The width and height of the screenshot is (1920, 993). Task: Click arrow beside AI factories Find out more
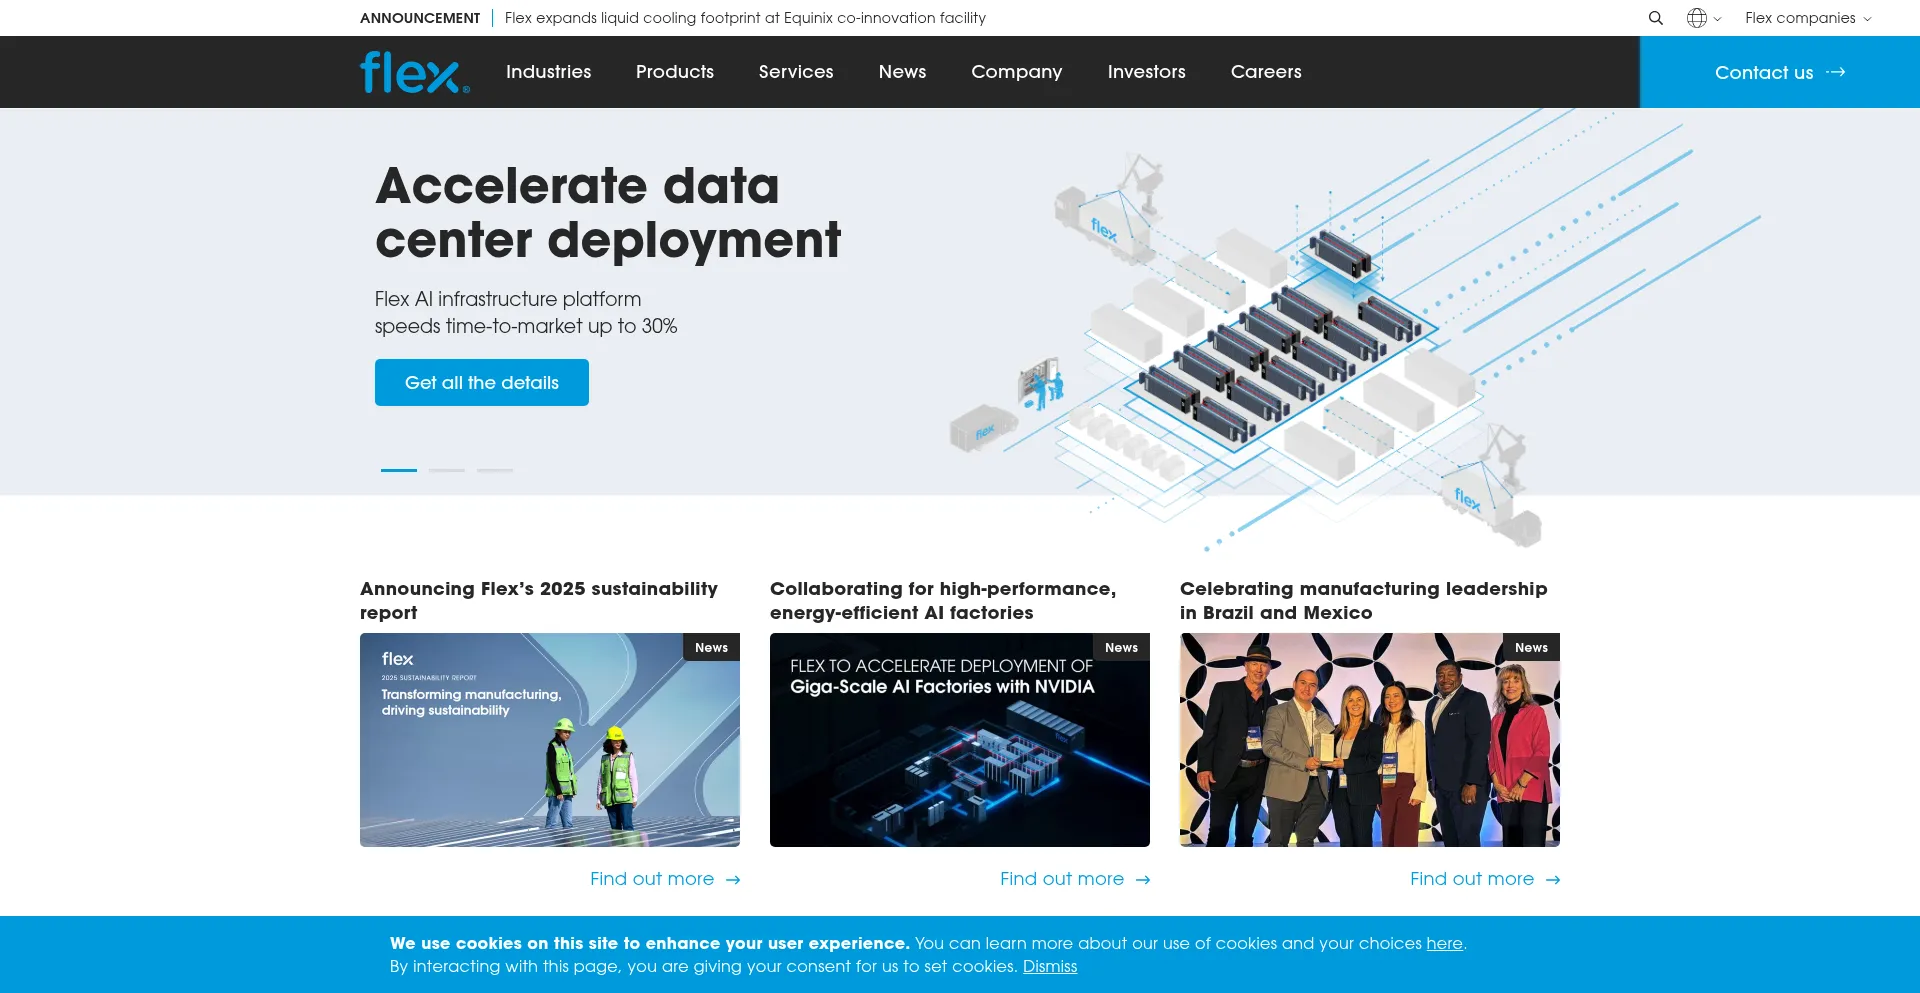click(x=1143, y=880)
